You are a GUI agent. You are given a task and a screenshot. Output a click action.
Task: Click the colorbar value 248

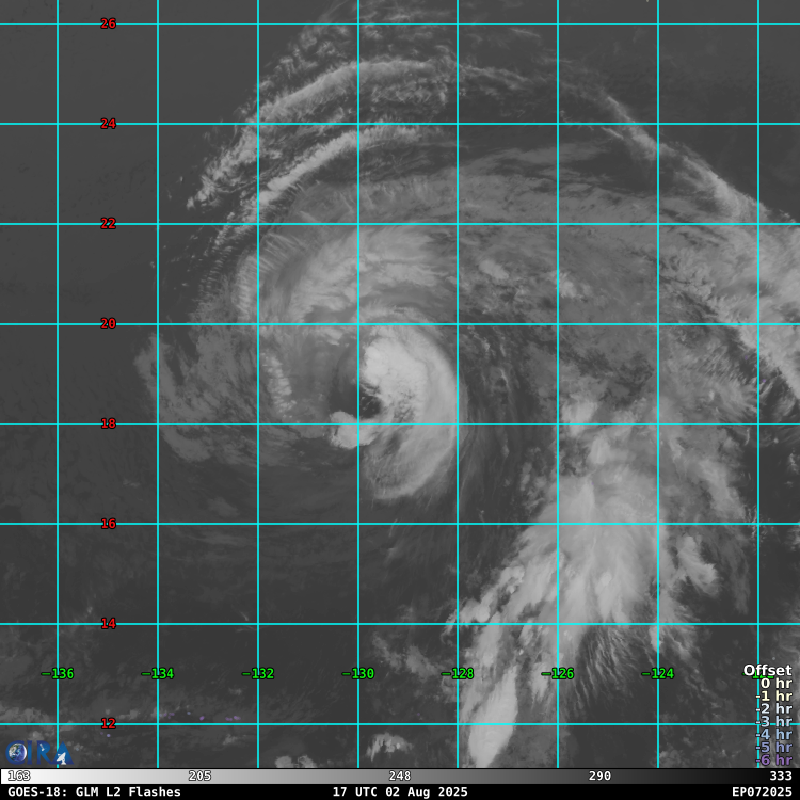pos(399,776)
